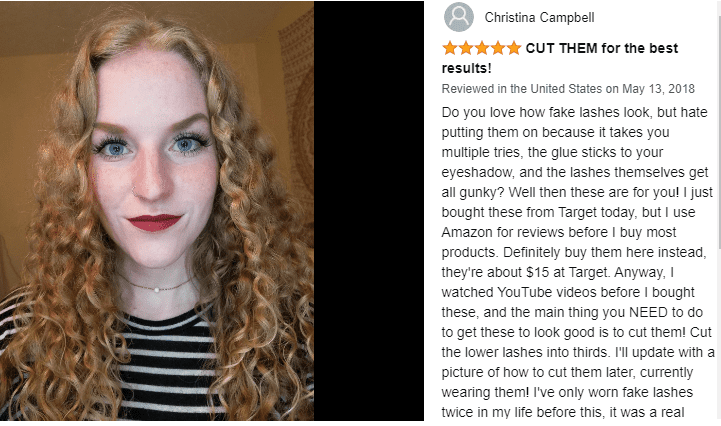The image size is (721, 426).
Task: Click '$15 at Target' in the review text
Action: click(567, 272)
